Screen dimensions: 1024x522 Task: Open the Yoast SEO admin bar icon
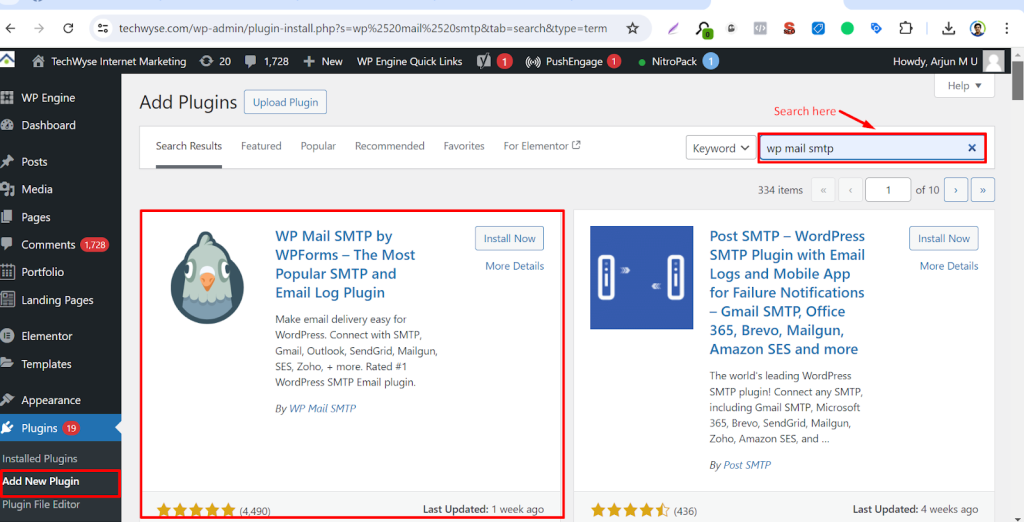pyautogui.click(x=483, y=61)
